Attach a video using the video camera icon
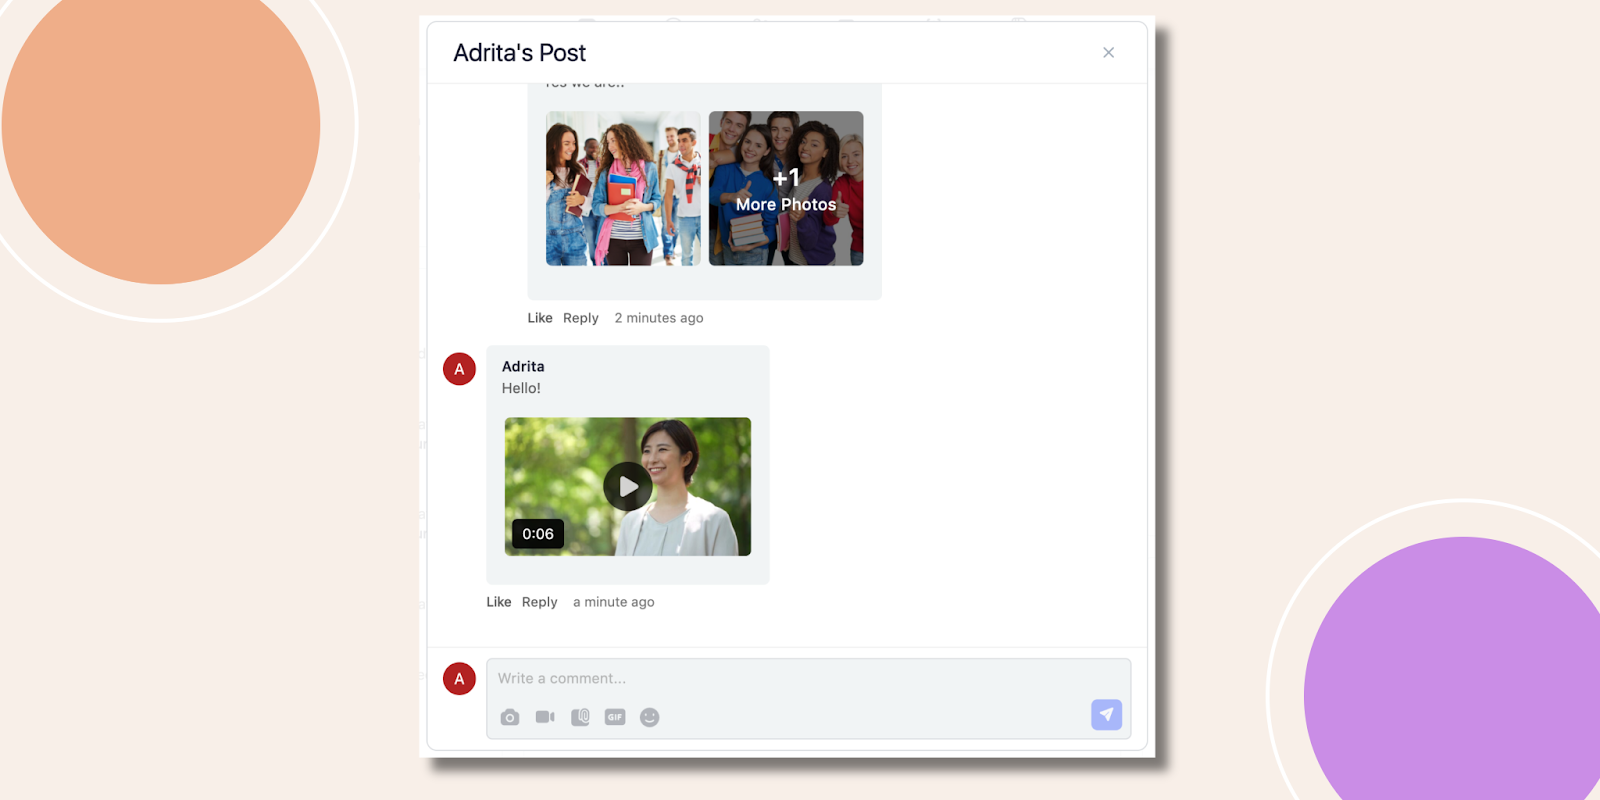Screen dimensions: 1600x800 pyautogui.click(x=545, y=717)
